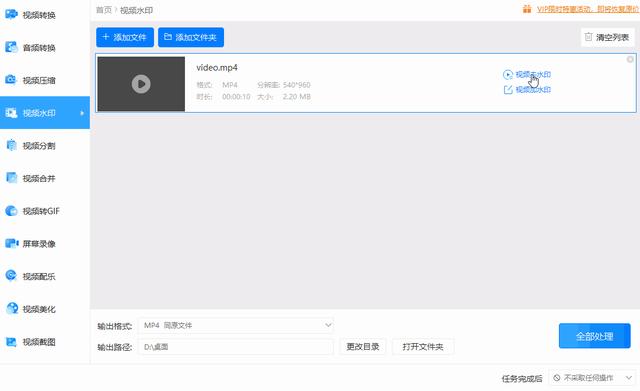Click the plus icon in 添加文件
The width and height of the screenshot is (640, 391).
pos(106,37)
